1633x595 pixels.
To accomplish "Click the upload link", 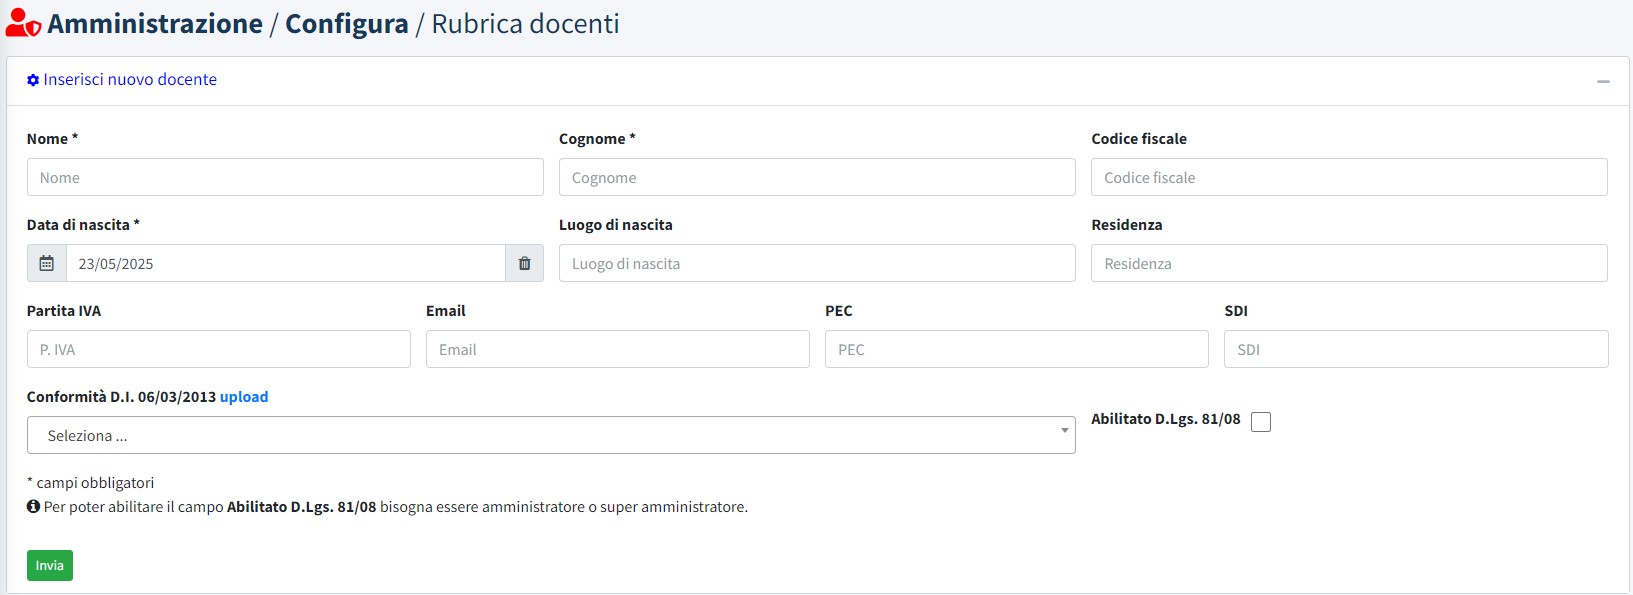I will coord(244,397).
